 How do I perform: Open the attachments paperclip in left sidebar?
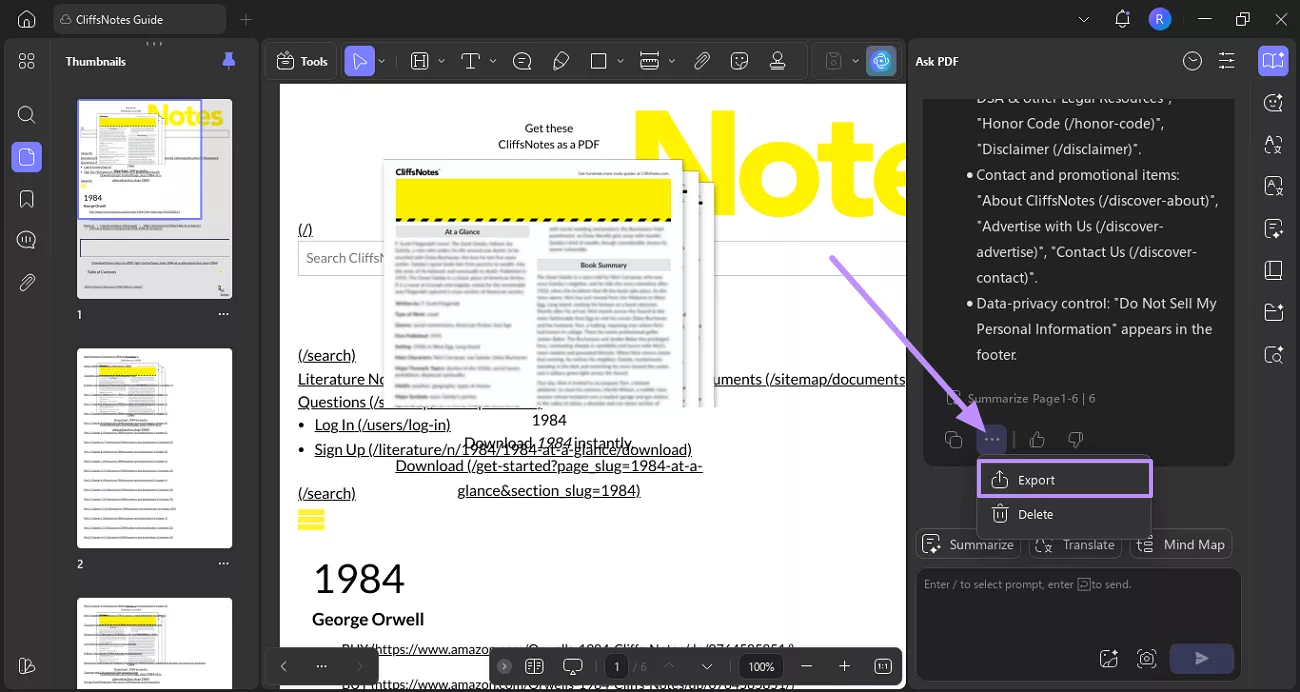tap(27, 283)
